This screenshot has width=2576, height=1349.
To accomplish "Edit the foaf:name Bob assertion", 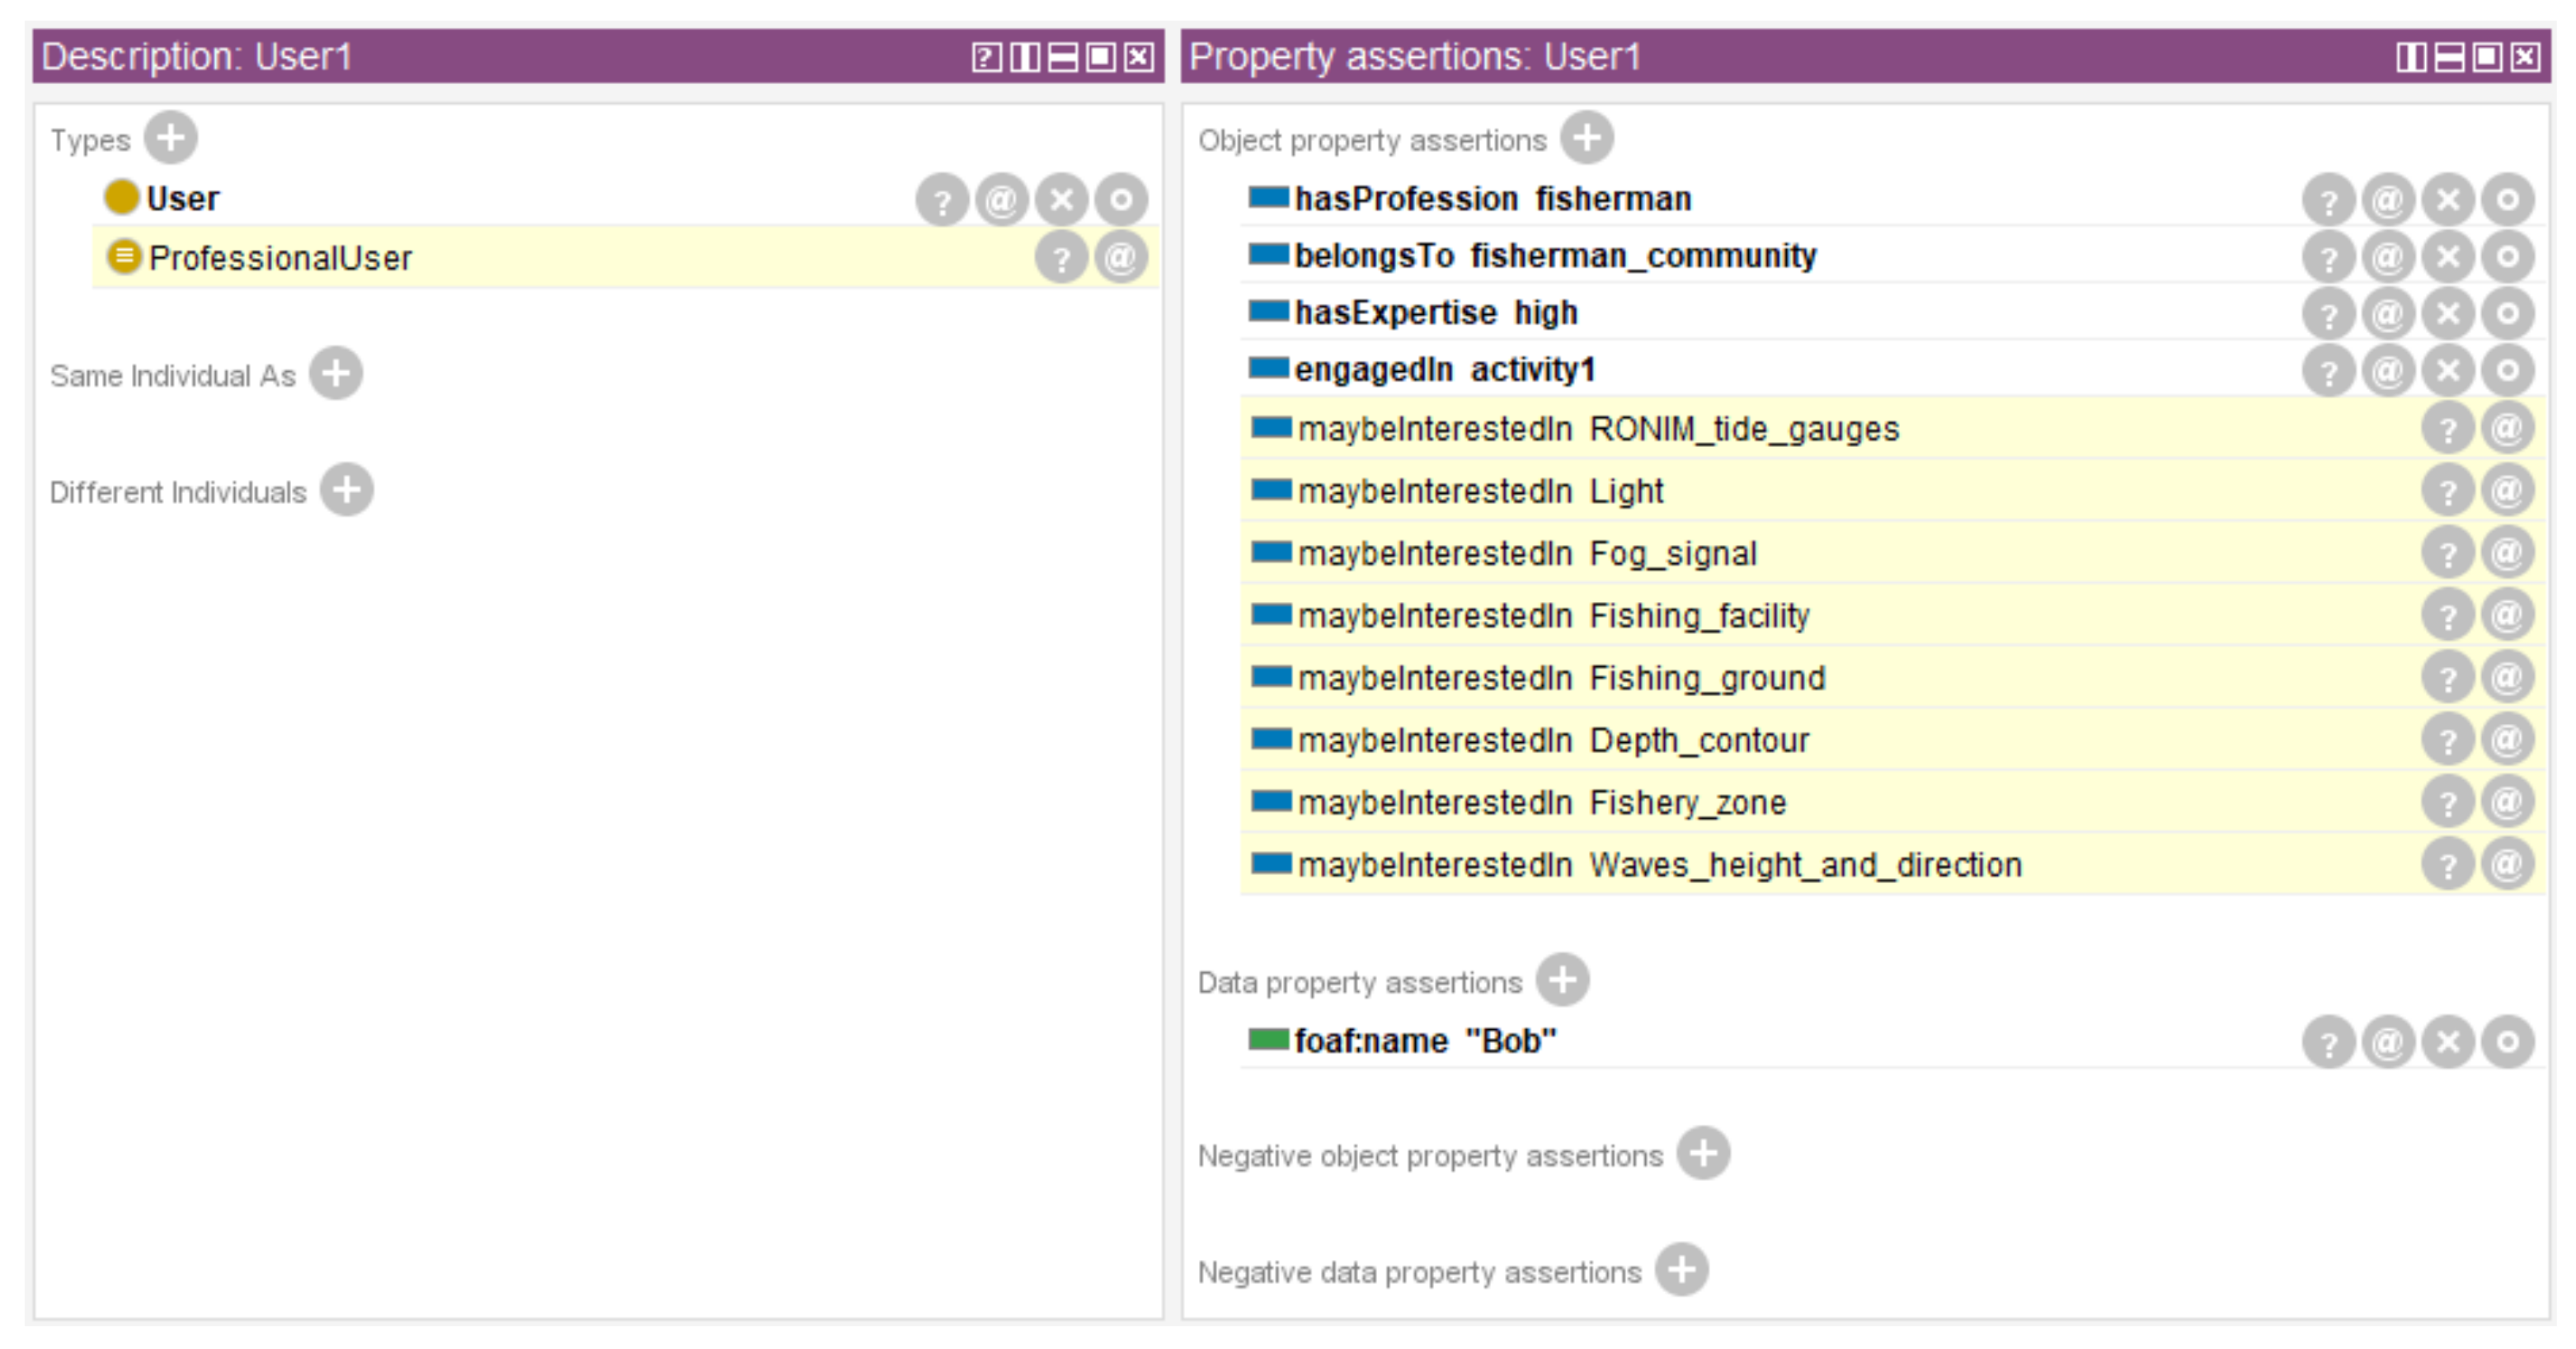I will click(2507, 1042).
